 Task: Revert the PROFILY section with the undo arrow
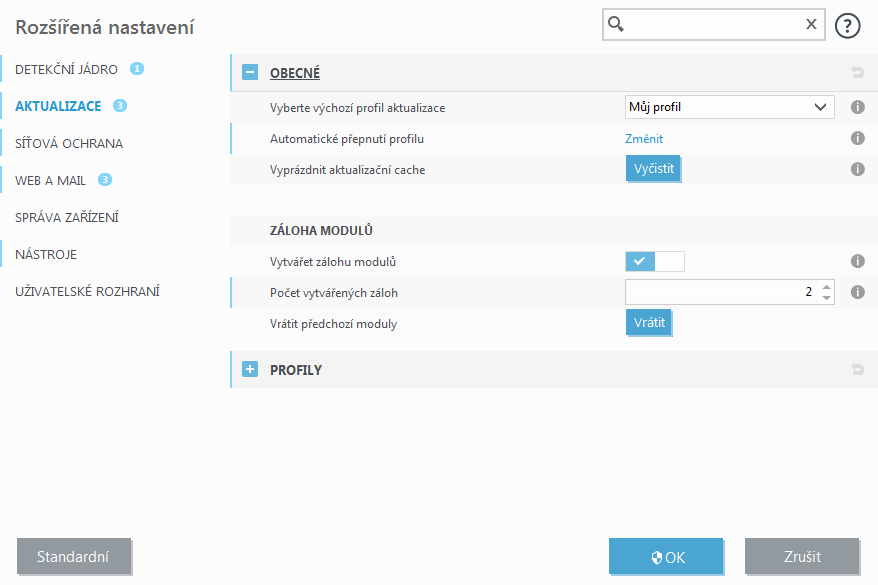(857, 369)
